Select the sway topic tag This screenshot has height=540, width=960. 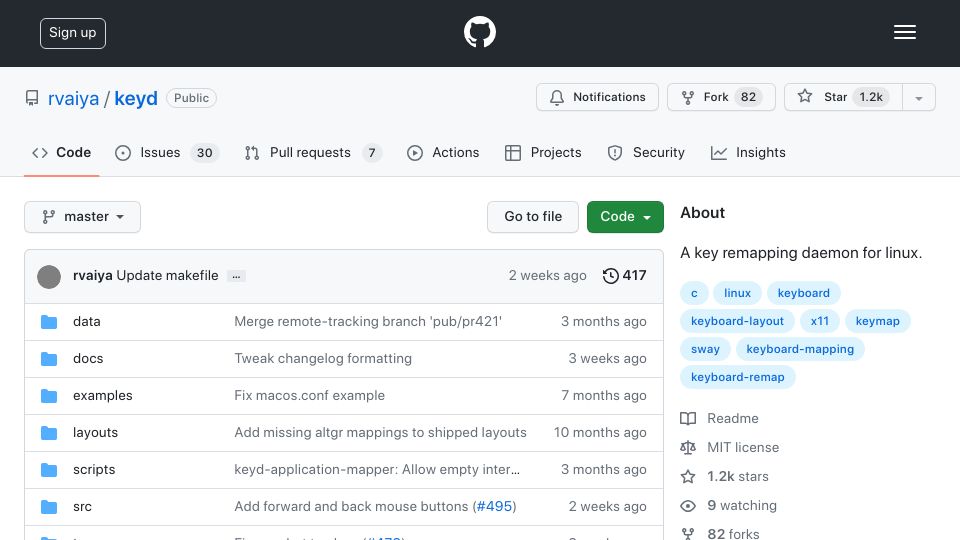[705, 350]
